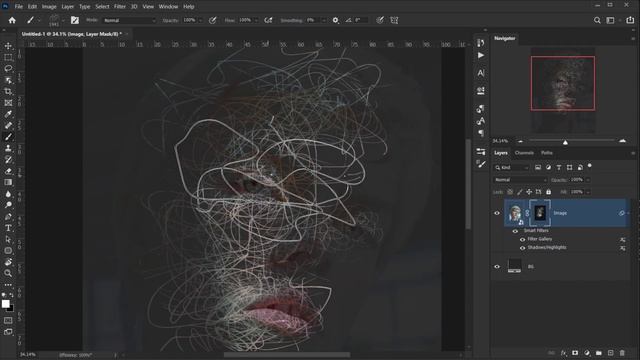Open the Opacity slider dropdown in options bar
Image resolution: width=640 pixels, height=360 pixels.
click(x=200, y=20)
